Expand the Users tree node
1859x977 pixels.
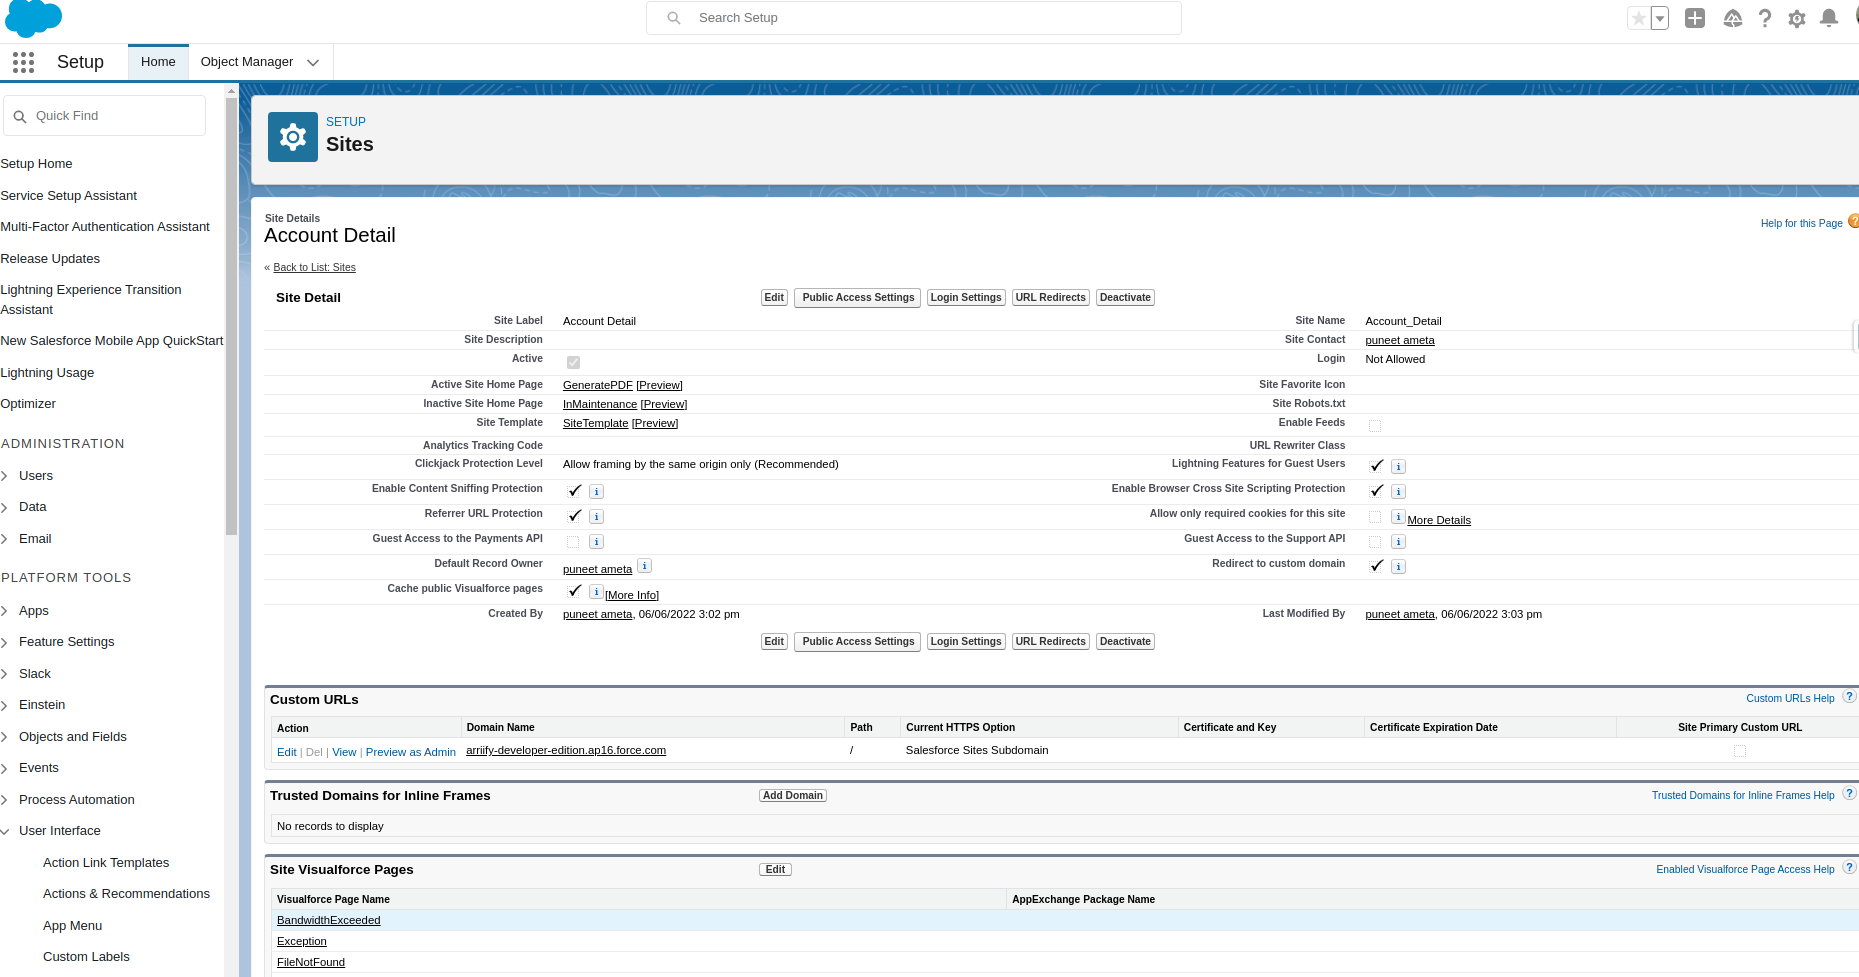(x=5, y=476)
